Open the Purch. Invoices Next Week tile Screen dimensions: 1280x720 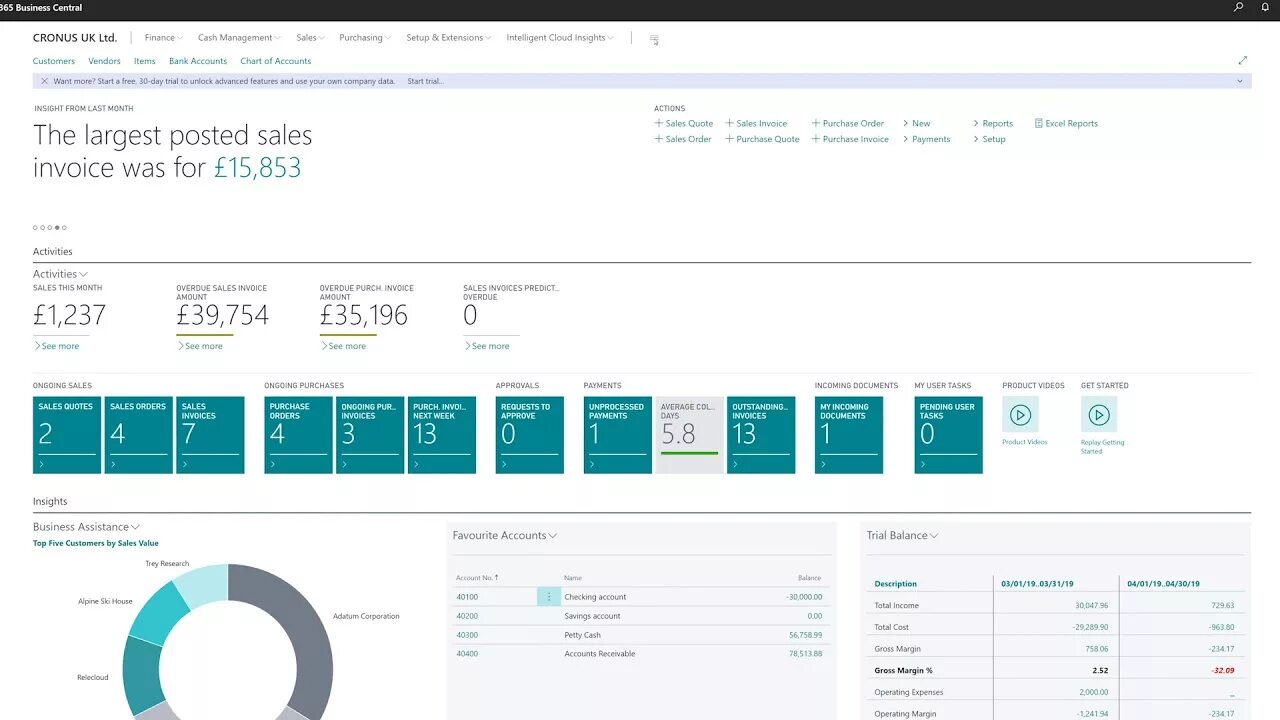[442, 435]
